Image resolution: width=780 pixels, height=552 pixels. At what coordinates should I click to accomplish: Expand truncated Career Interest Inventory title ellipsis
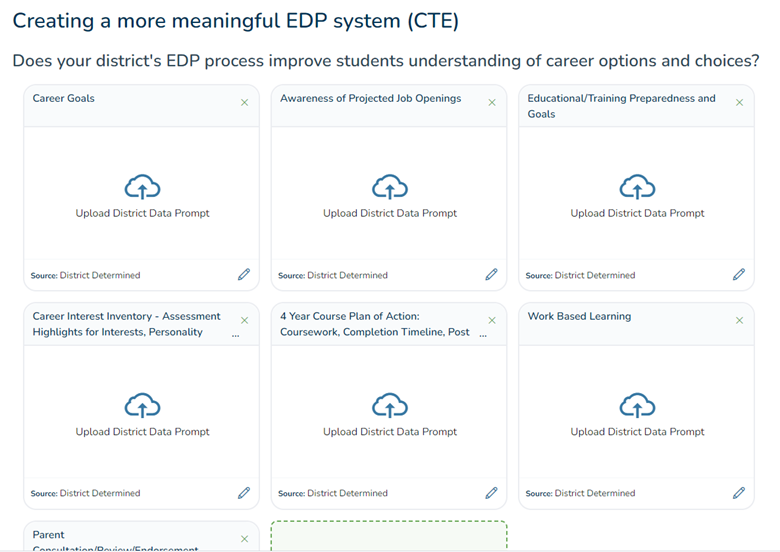pyautogui.click(x=236, y=335)
